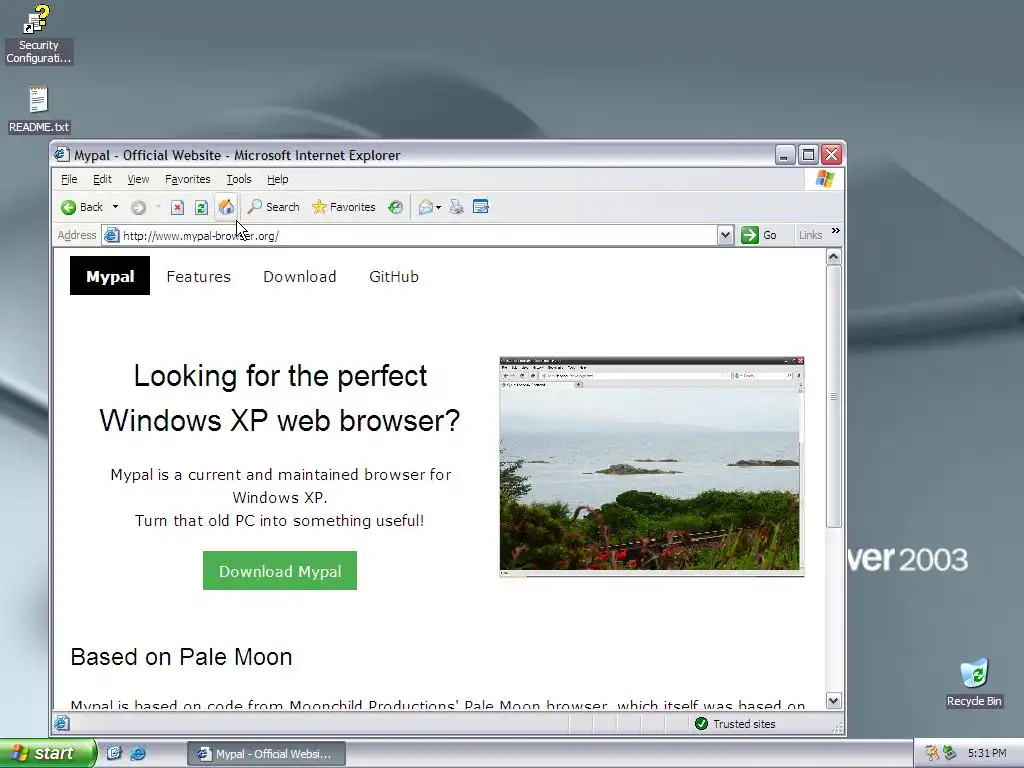
Task: Expand the Links toolbar chevron
Action: pyautogui.click(x=835, y=231)
